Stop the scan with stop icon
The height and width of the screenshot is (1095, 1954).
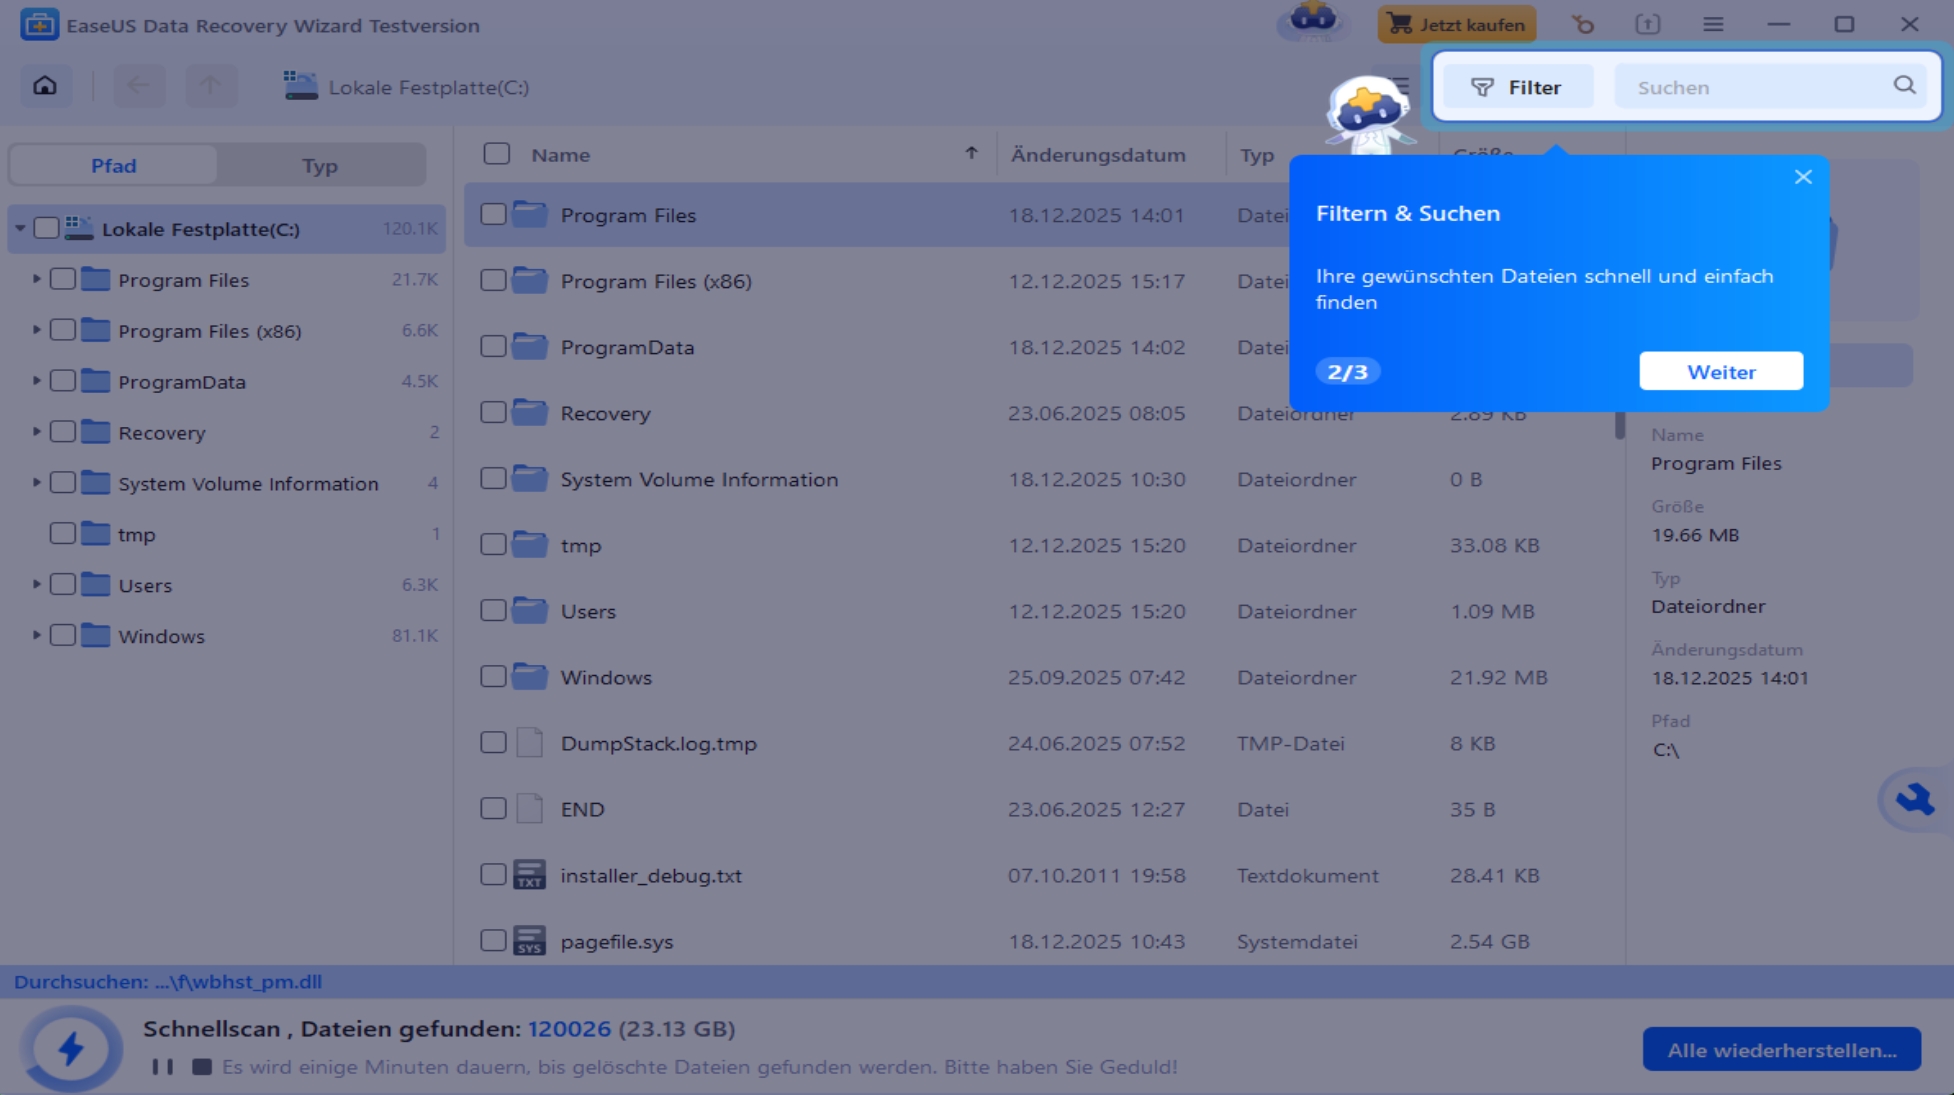[201, 1067]
